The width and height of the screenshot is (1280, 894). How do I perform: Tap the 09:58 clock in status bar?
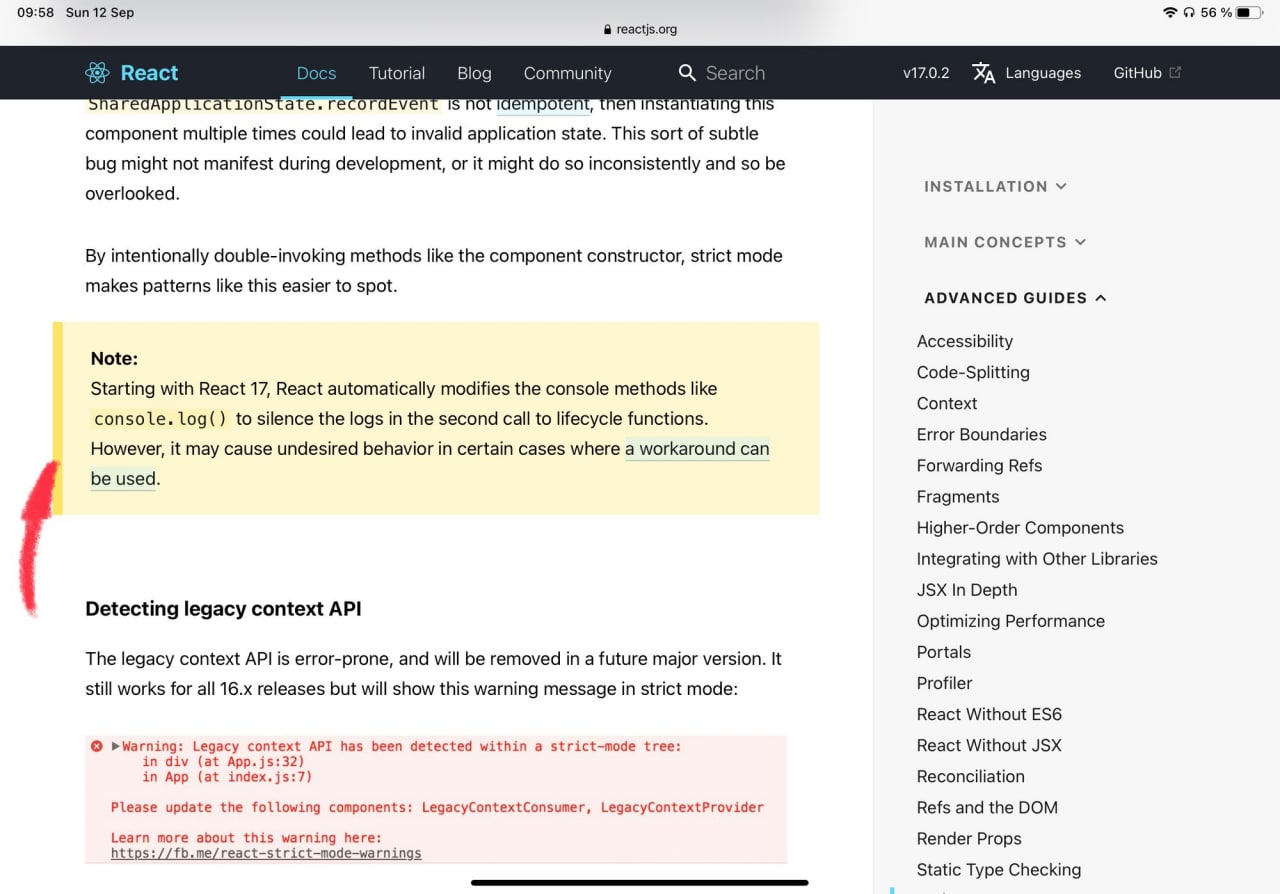pyautogui.click(x=35, y=13)
